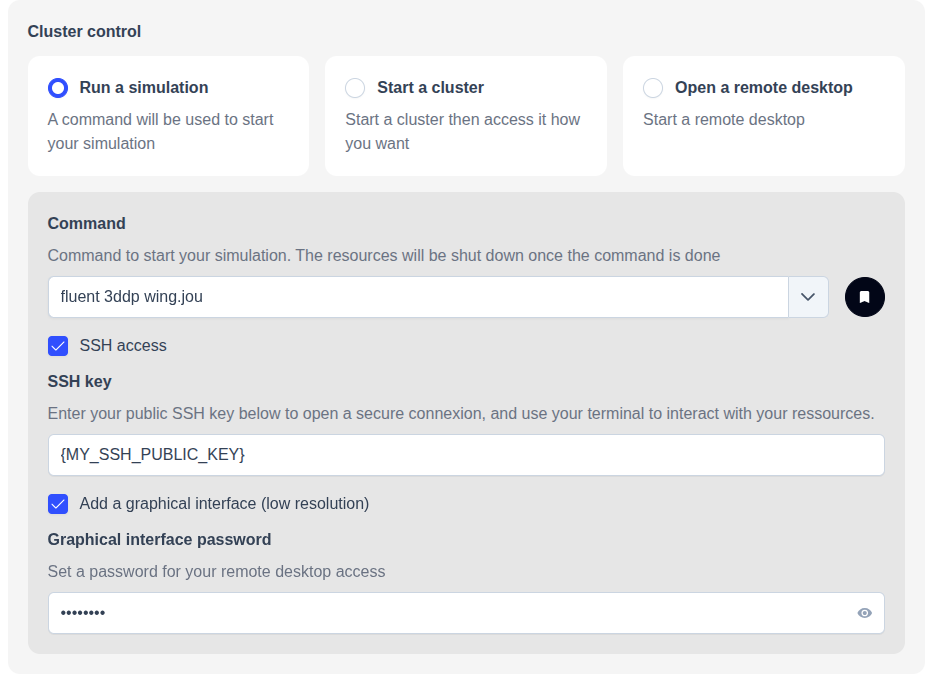The width and height of the screenshot is (926, 674).
Task: Click text 'Start a remote desktop'
Action: pyautogui.click(x=723, y=119)
